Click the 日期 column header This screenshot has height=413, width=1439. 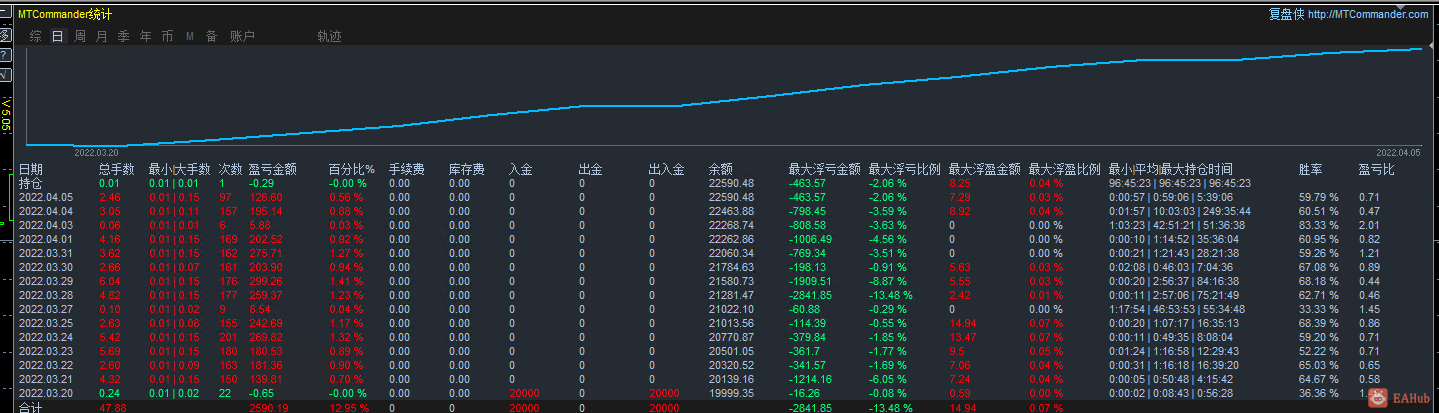(x=31, y=170)
